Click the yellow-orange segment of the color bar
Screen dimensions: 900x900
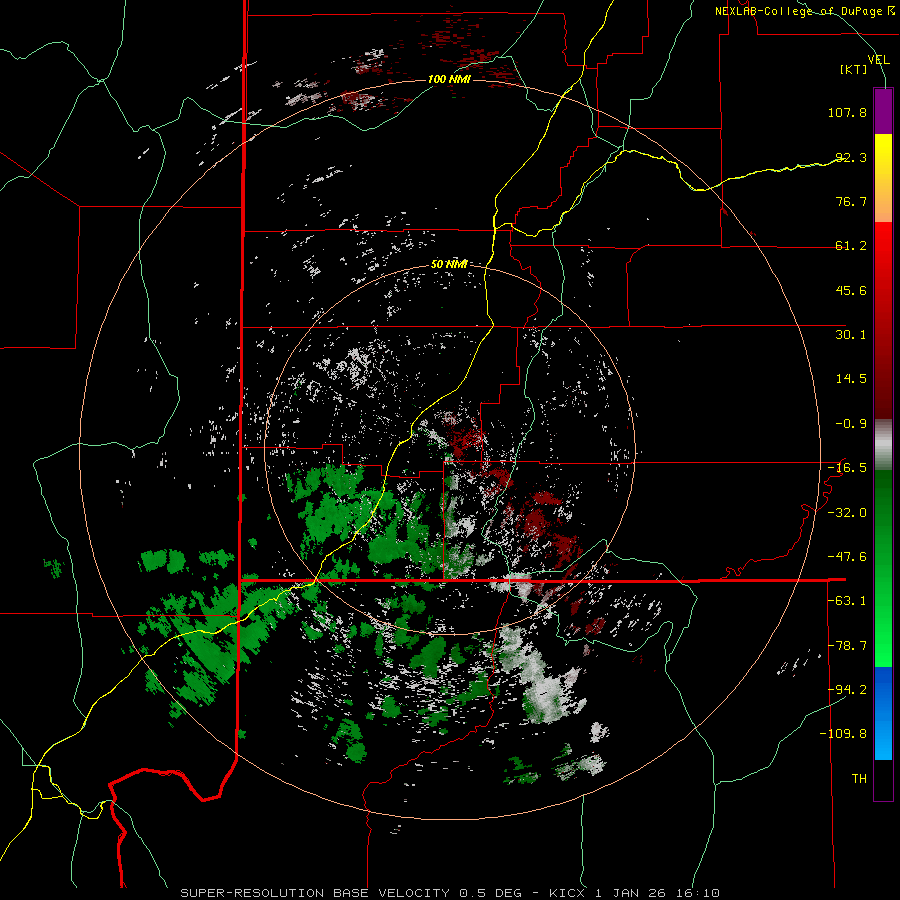coord(883,178)
